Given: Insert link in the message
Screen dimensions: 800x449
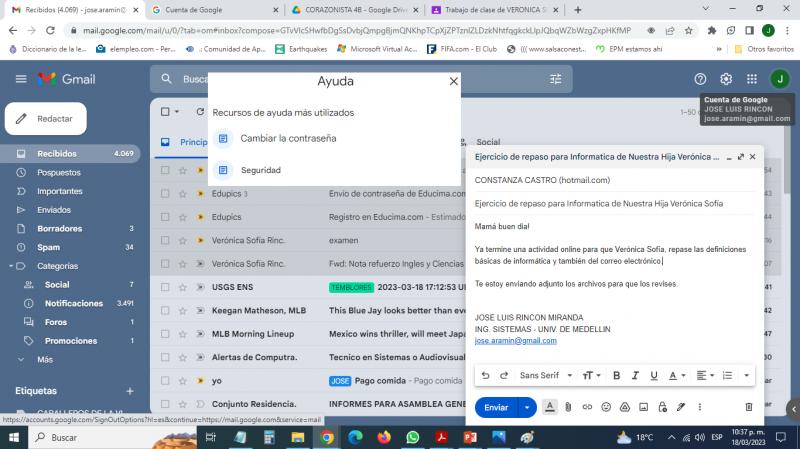Looking at the screenshot, I should pyautogui.click(x=587, y=407).
